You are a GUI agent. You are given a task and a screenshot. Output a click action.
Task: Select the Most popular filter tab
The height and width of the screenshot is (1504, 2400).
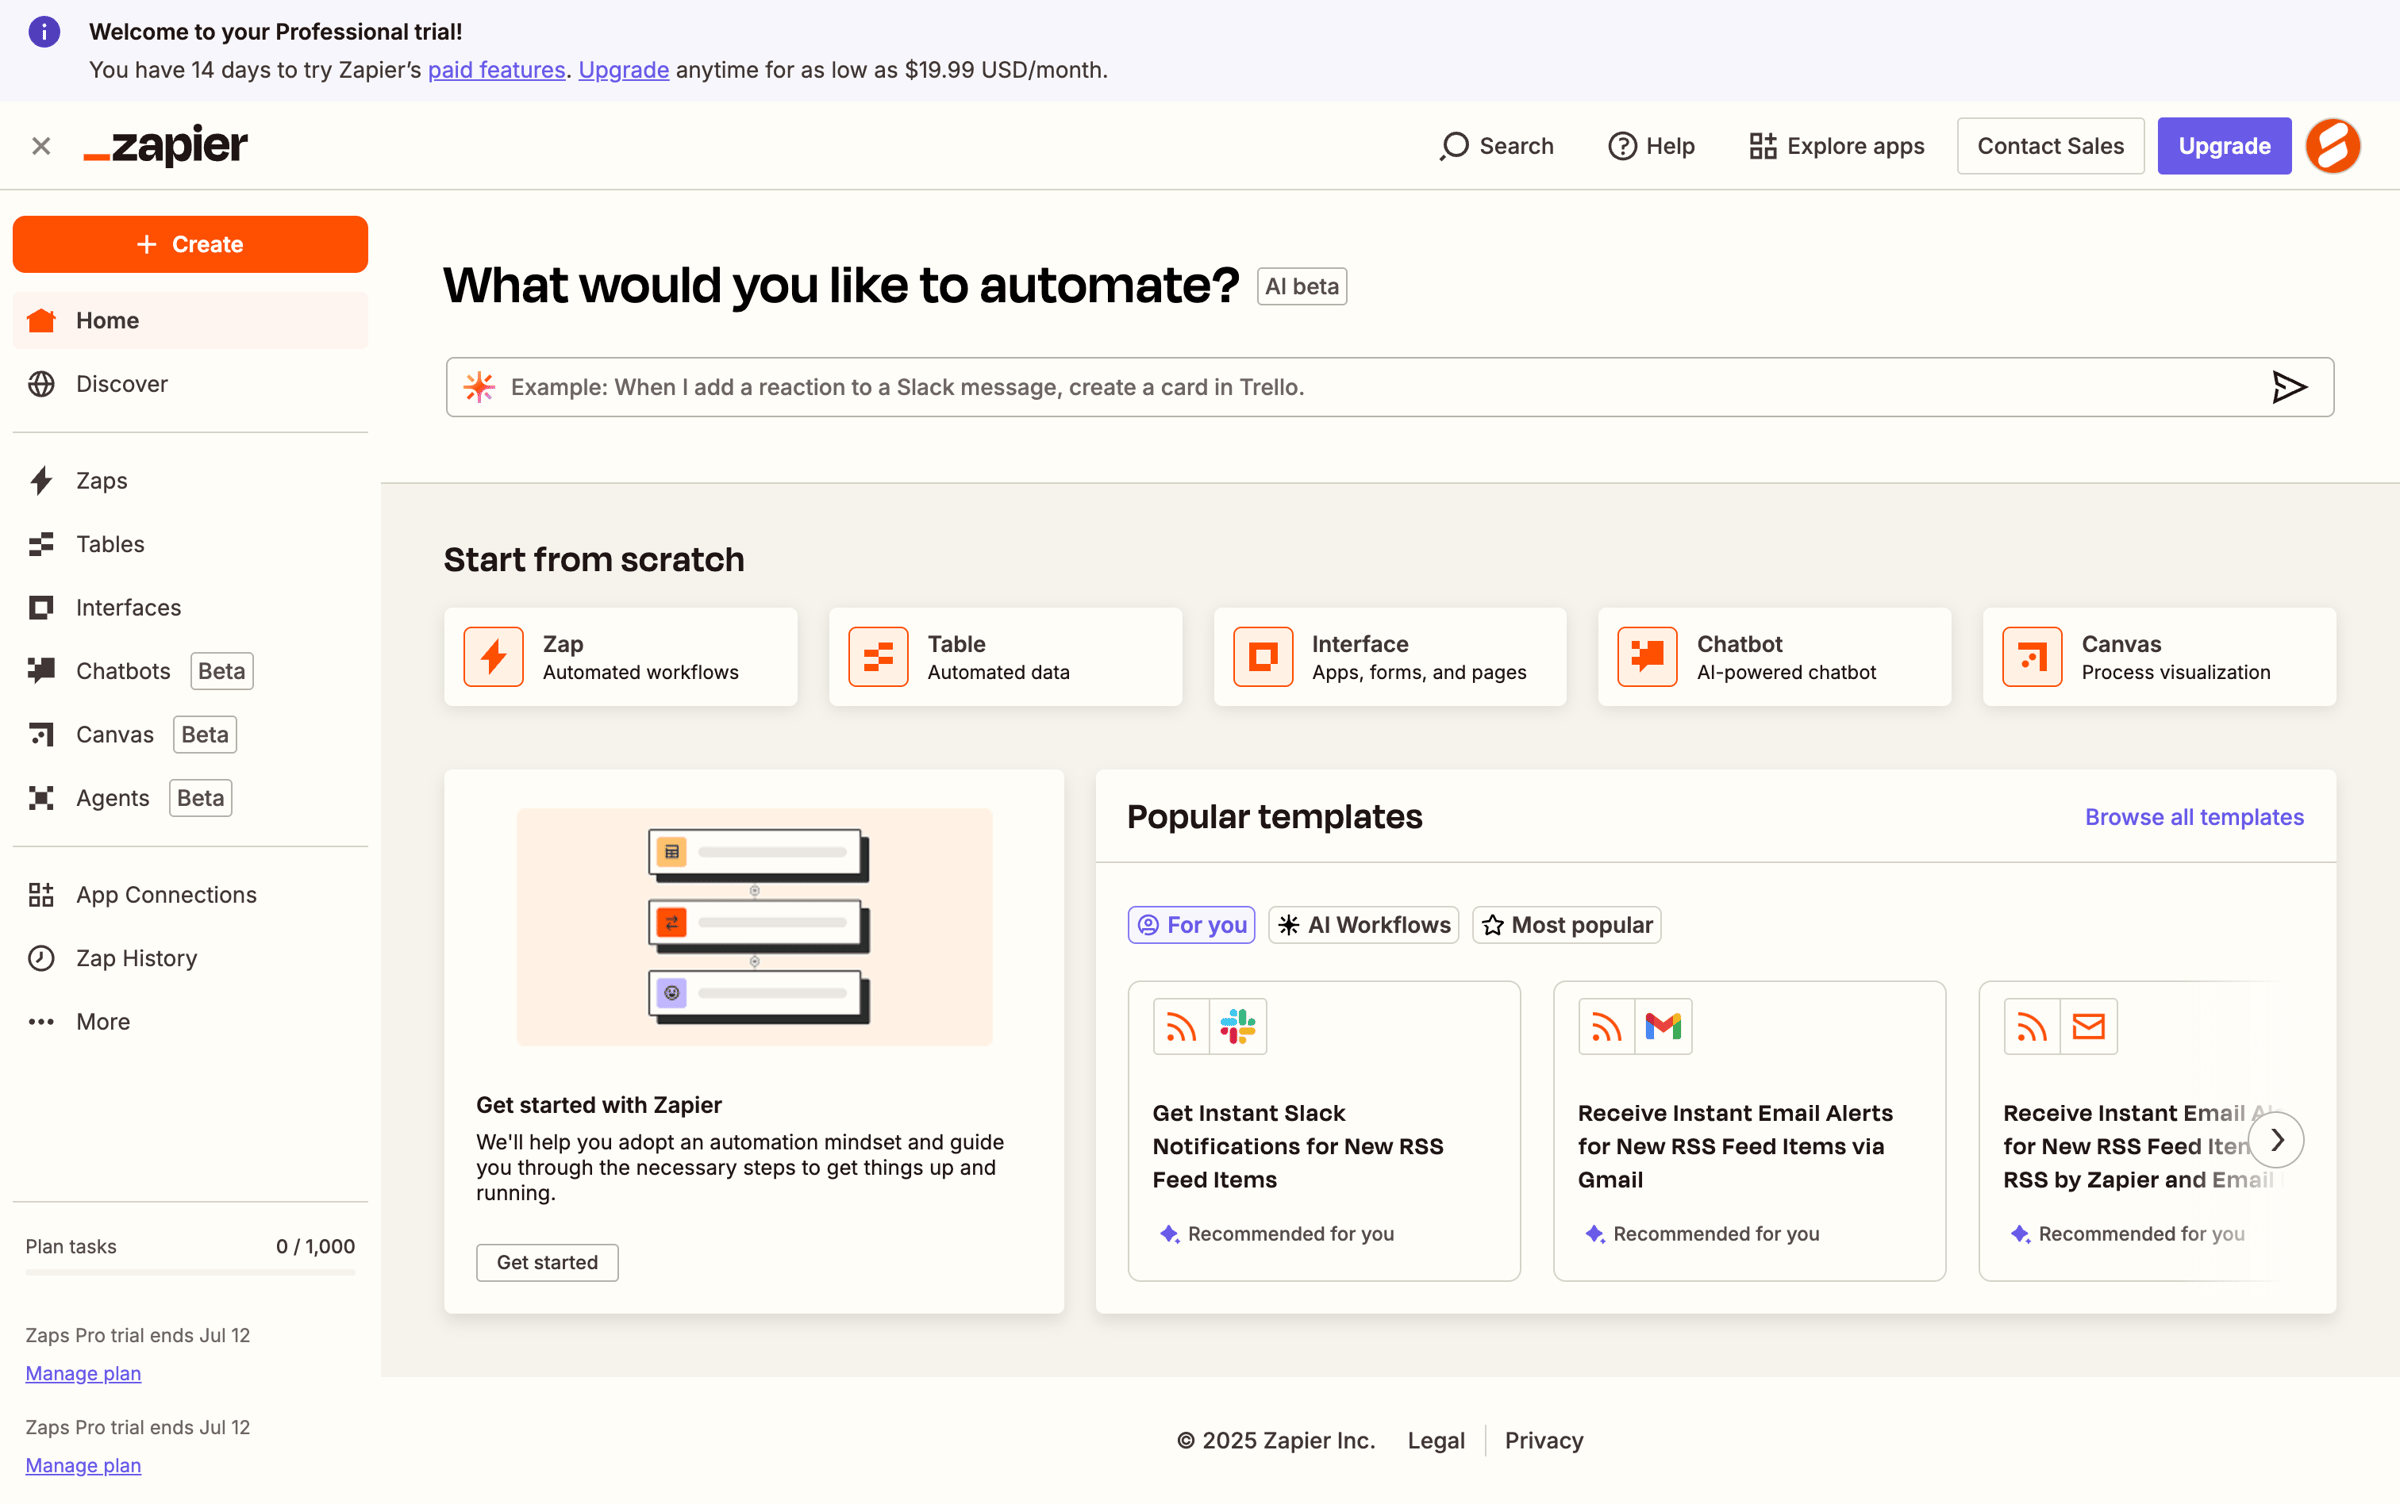pos(1566,925)
